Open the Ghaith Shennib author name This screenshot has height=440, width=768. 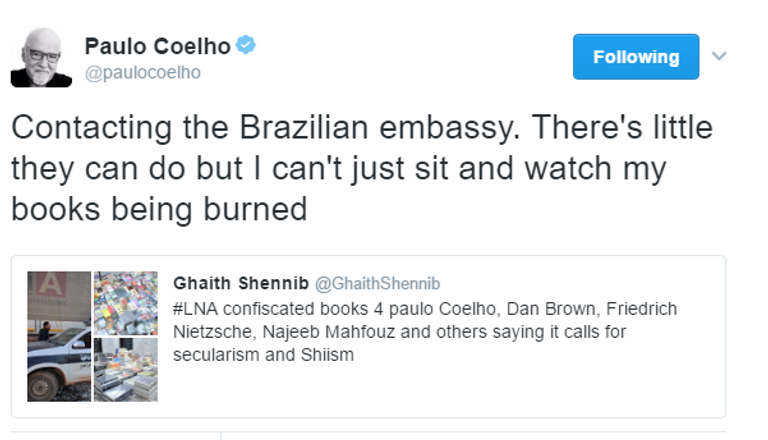pyautogui.click(x=240, y=284)
